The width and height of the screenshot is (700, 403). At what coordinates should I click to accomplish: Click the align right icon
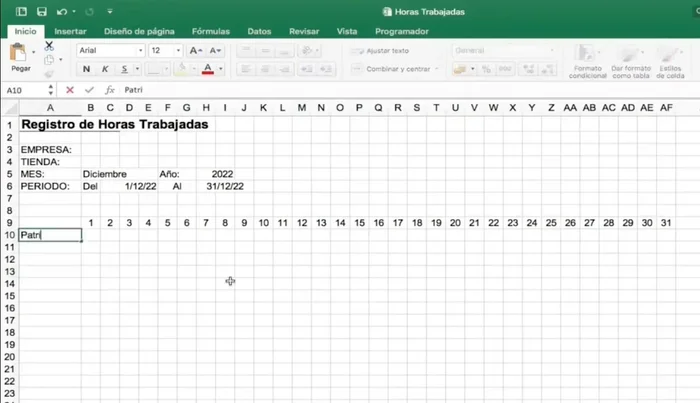pos(284,69)
